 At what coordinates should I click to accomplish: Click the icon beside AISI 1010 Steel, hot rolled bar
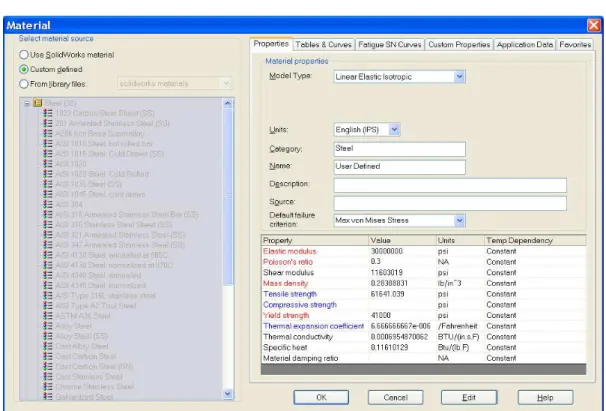48,143
